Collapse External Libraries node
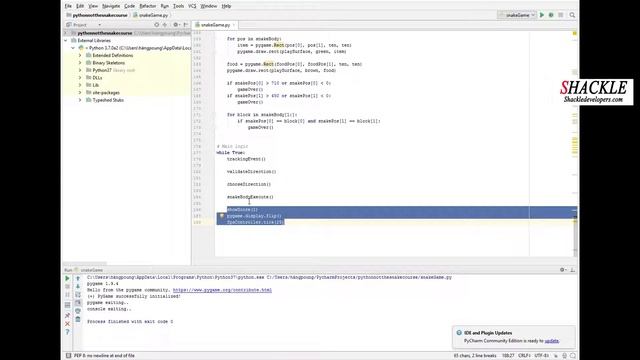The height and width of the screenshot is (360, 640). click(66, 41)
